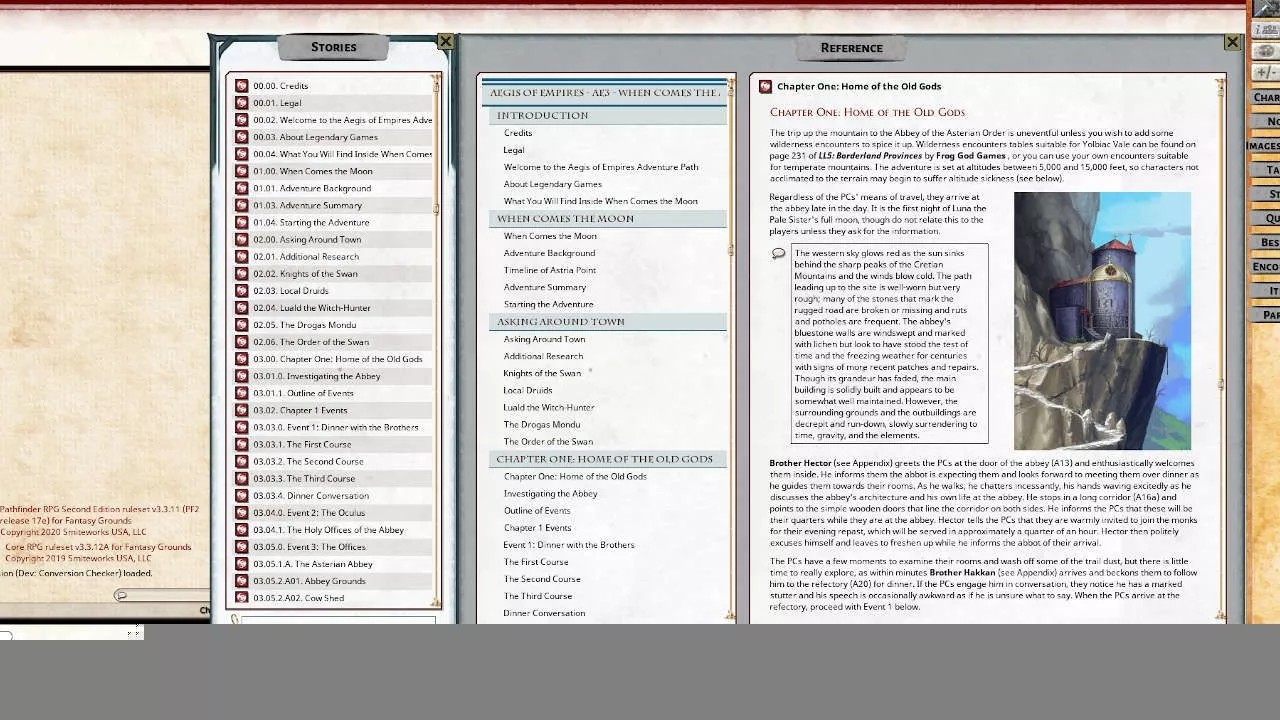Focus the Stories search input field
This screenshot has height=720, width=1280.
(338, 620)
